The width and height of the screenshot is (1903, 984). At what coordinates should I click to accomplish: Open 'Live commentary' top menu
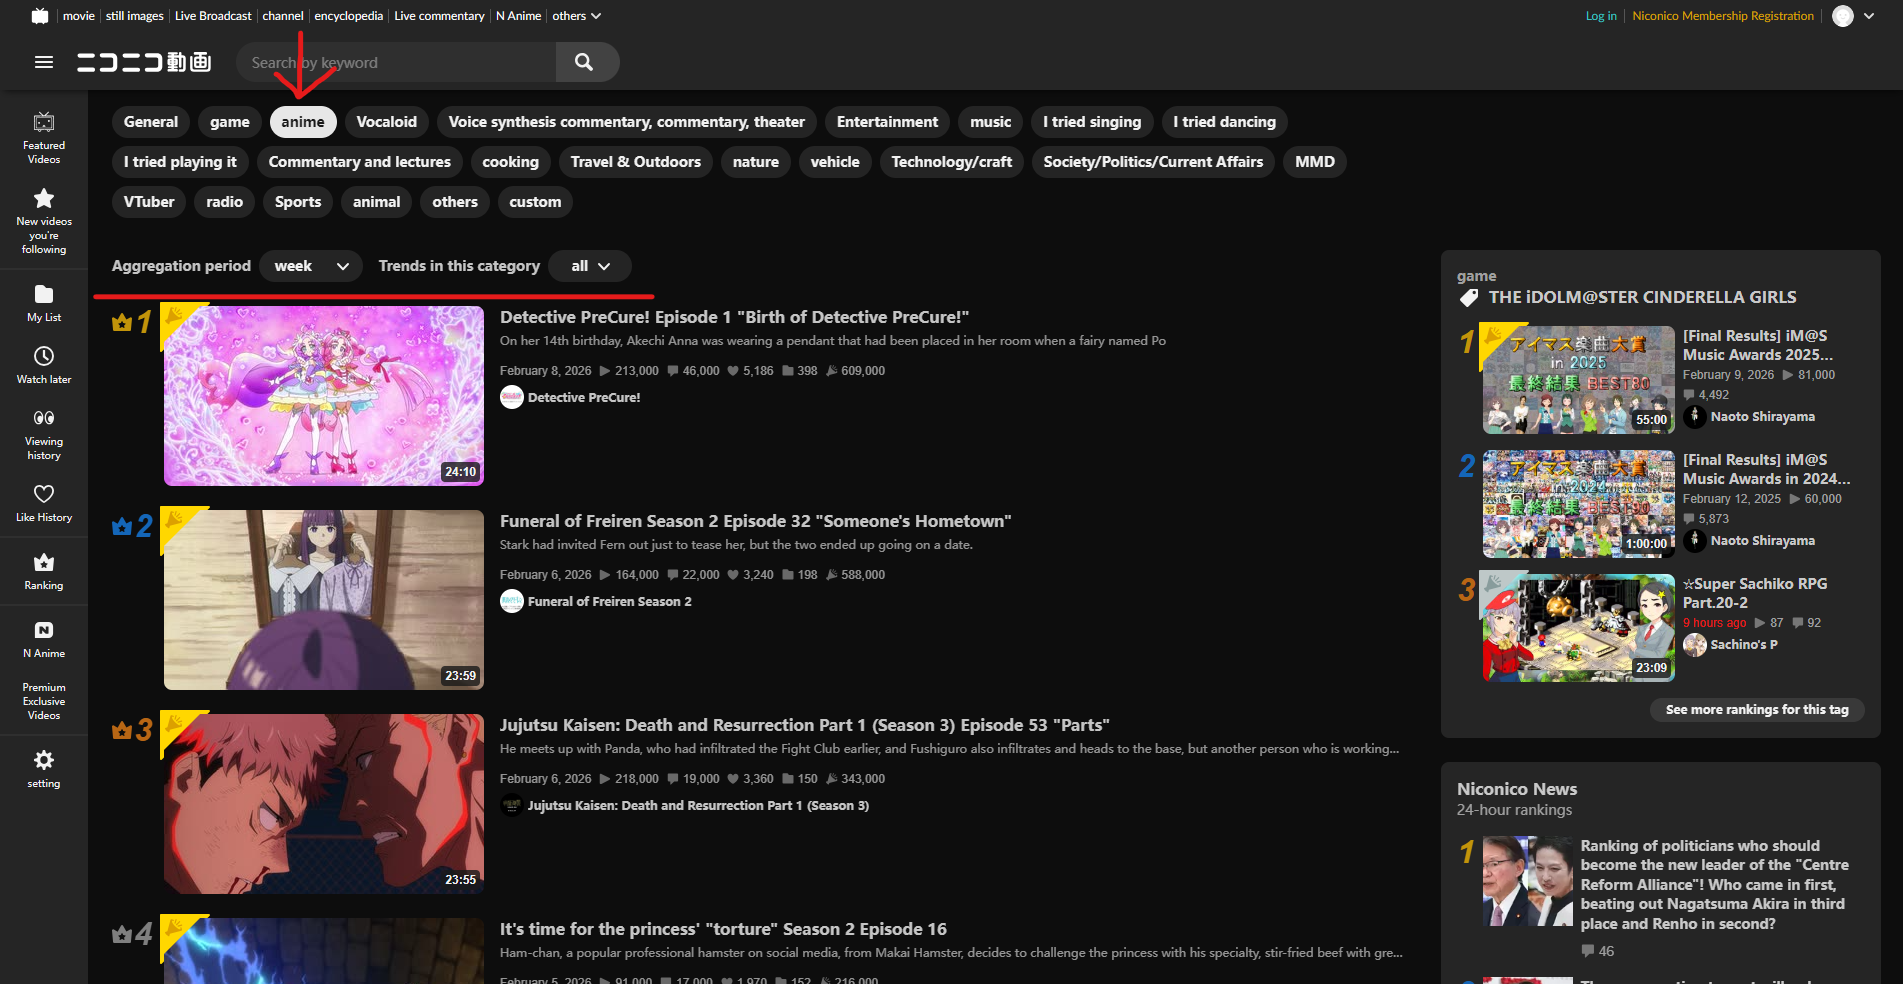(x=440, y=16)
